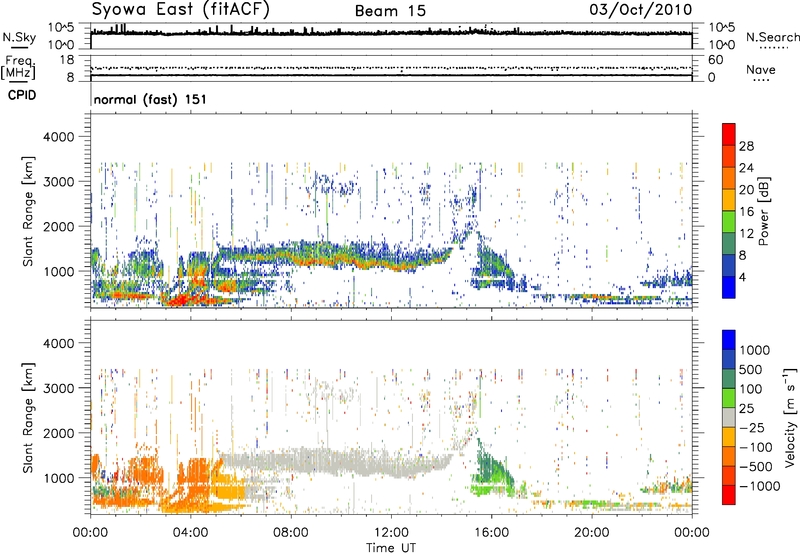The height and width of the screenshot is (554, 800).
Task: Select the 'Beam 15' heading
Action: (x=390, y=11)
